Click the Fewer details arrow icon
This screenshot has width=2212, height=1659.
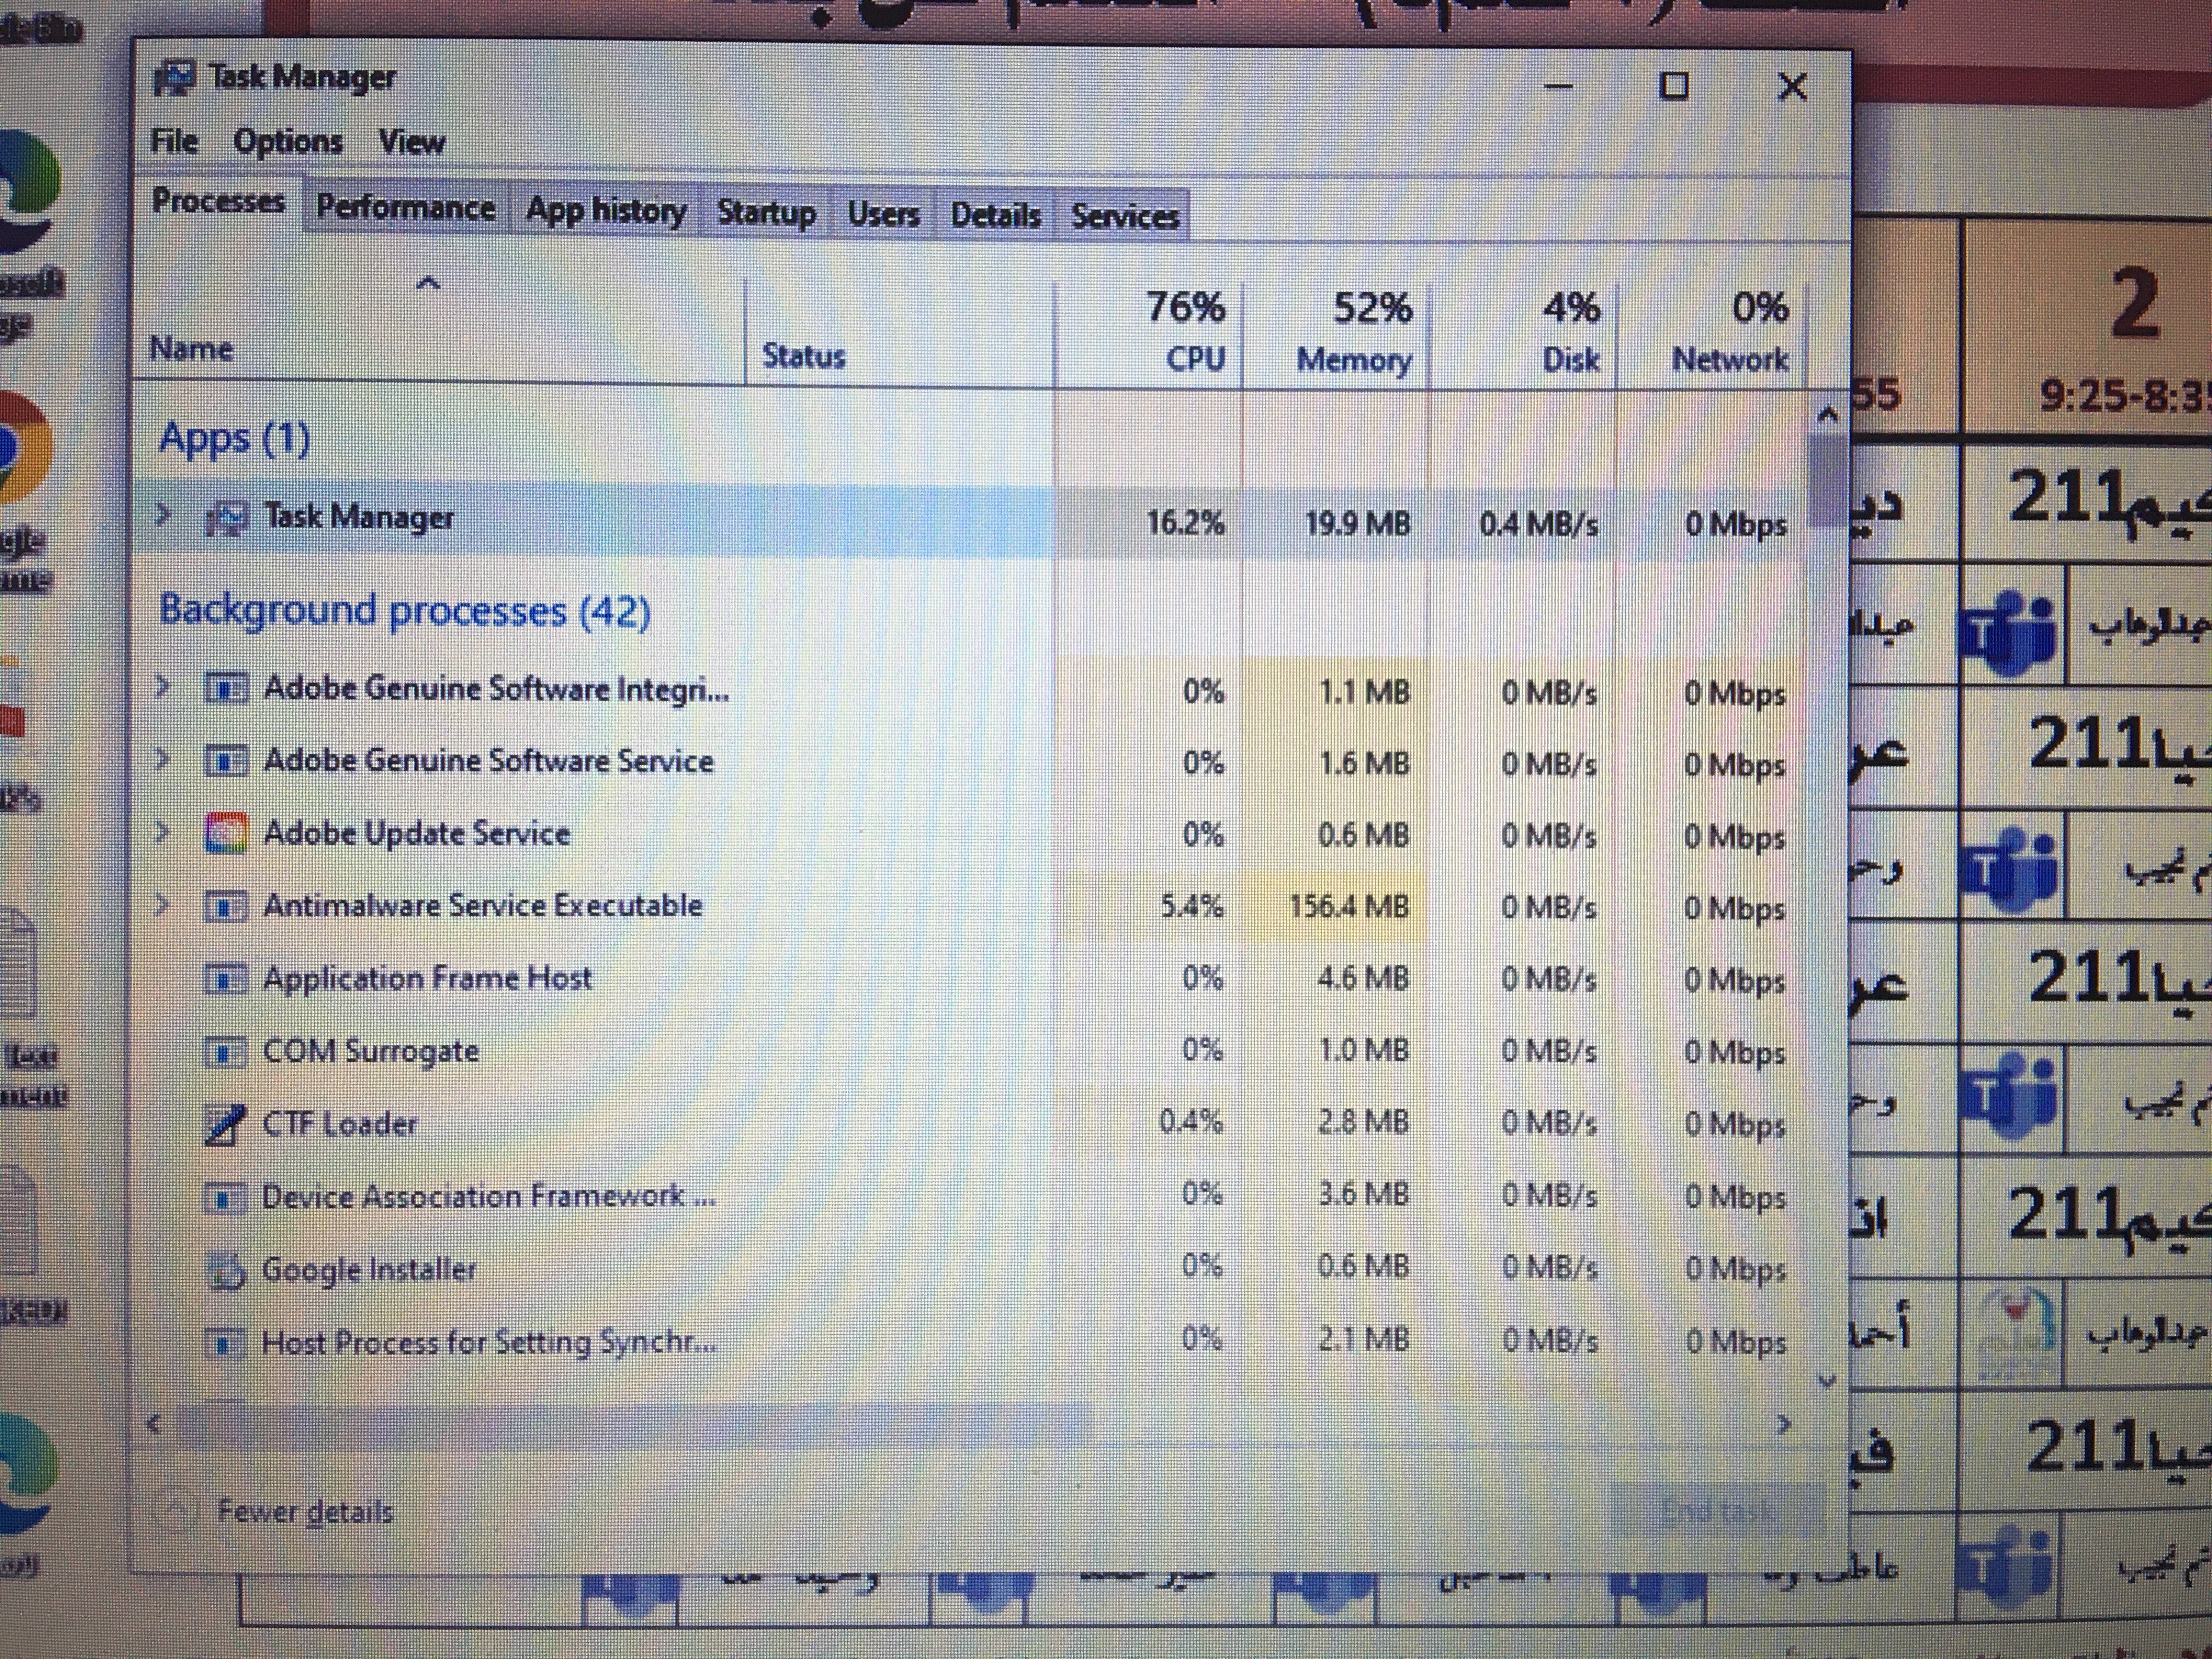tap(176, 1512)
